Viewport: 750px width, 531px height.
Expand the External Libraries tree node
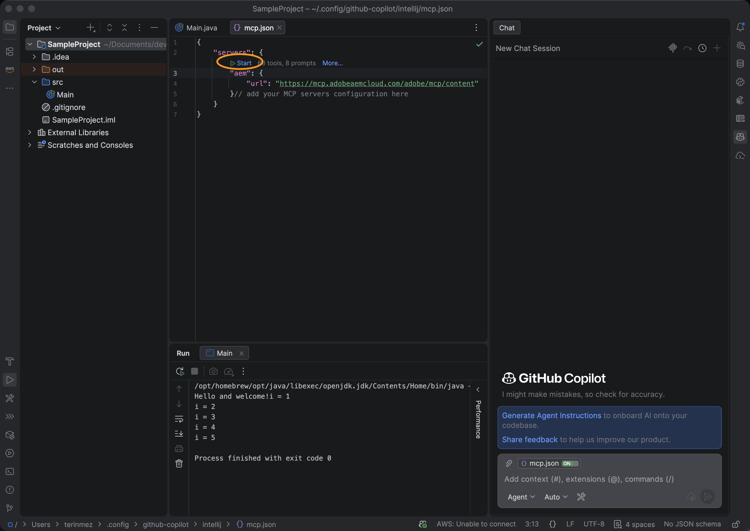tap(30, 132)
